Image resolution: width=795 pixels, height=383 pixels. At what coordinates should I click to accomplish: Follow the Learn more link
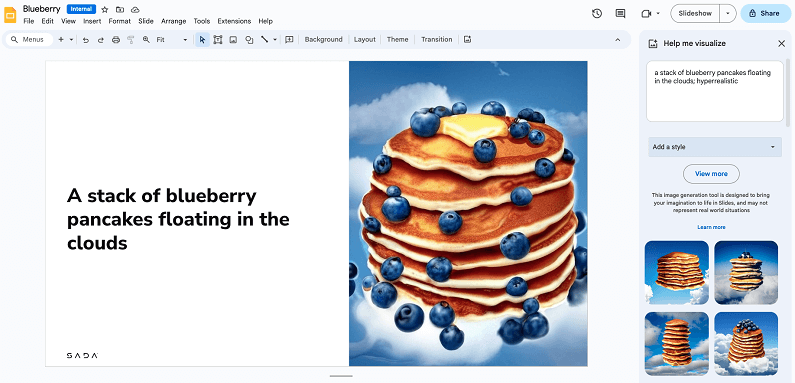click(x=711, y=227)
